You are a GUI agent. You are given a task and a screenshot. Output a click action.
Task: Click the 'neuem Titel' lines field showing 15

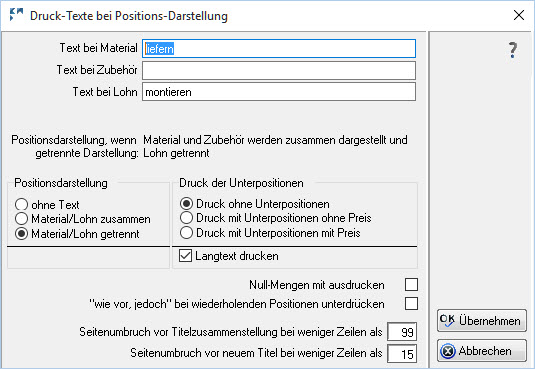[402, 353]
